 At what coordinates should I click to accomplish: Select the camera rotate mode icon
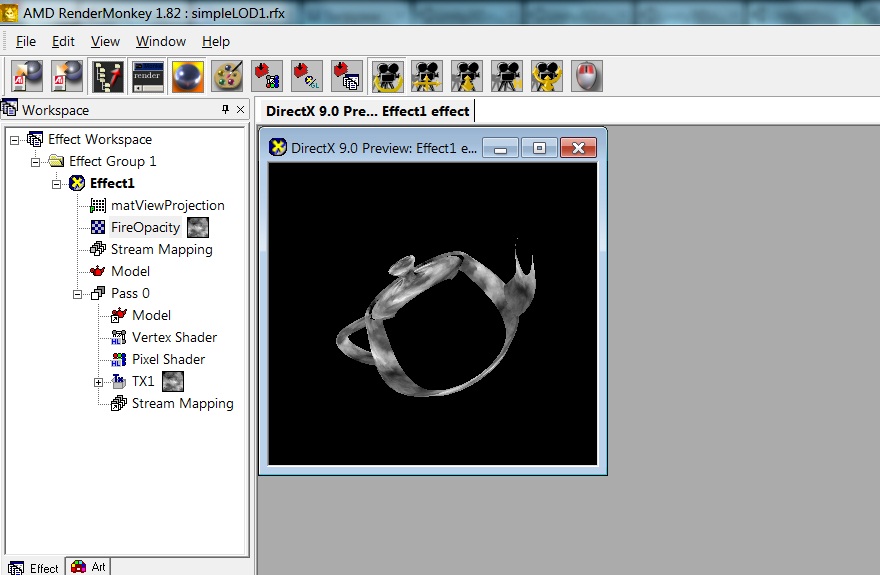[387, 76]
